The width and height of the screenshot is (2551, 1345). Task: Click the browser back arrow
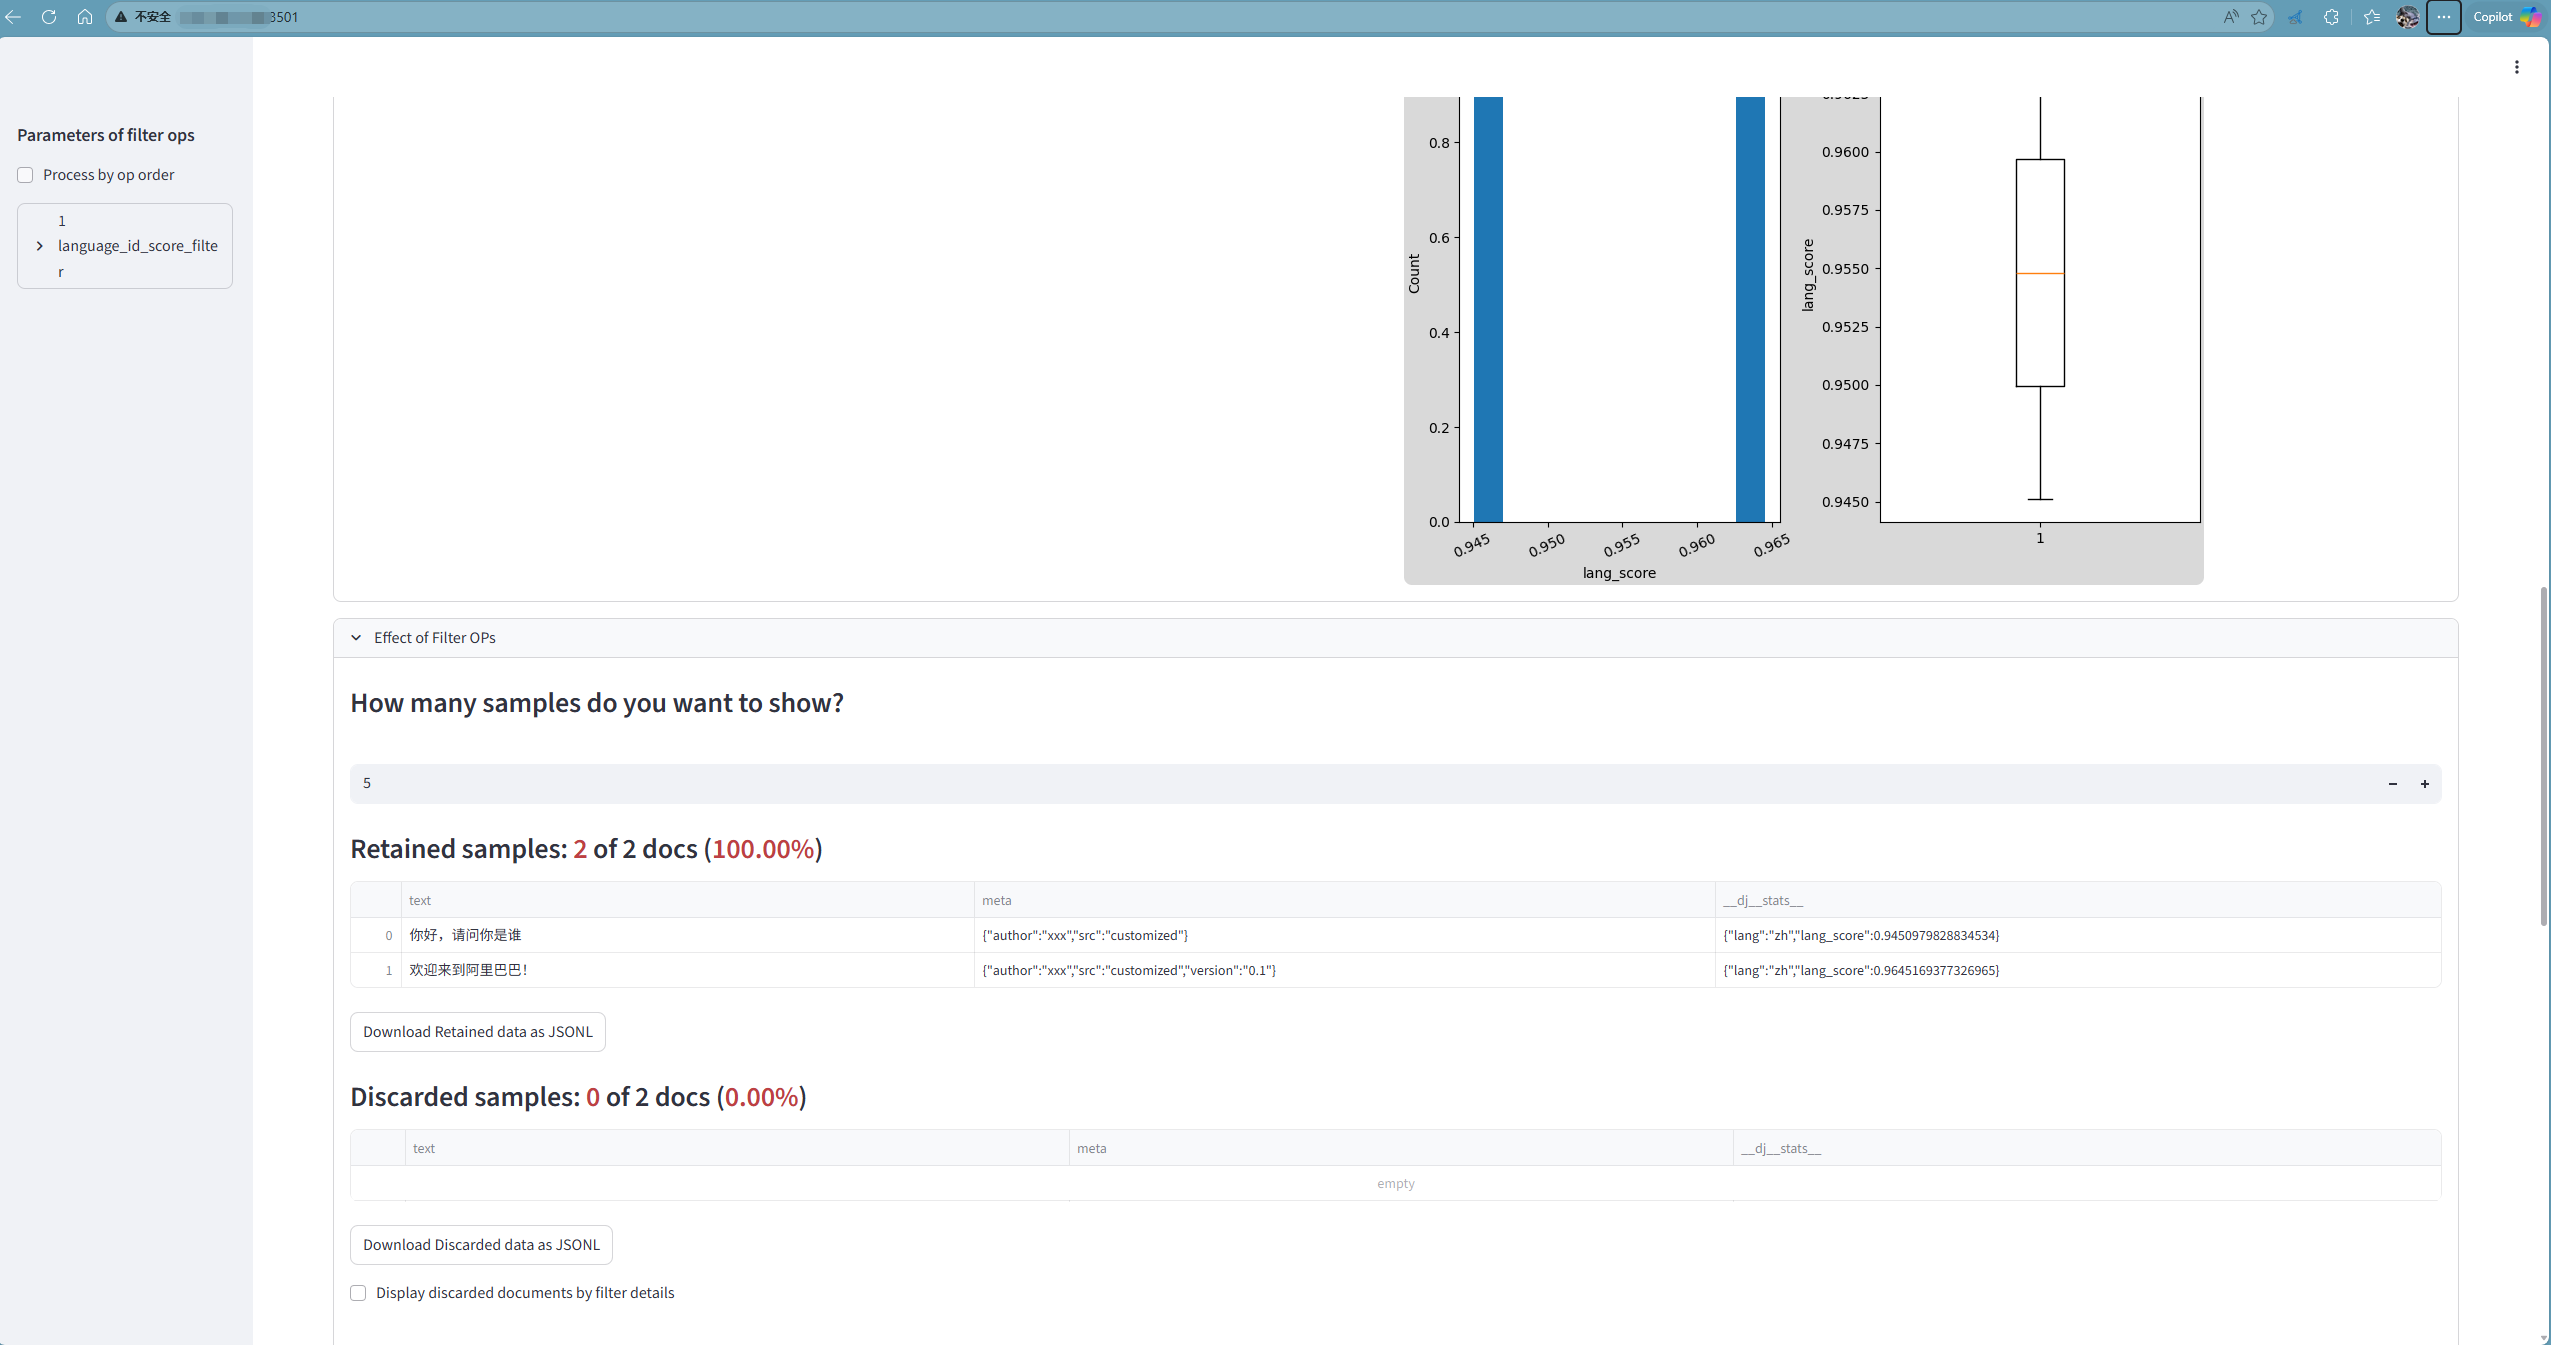[x=13, y=17]
